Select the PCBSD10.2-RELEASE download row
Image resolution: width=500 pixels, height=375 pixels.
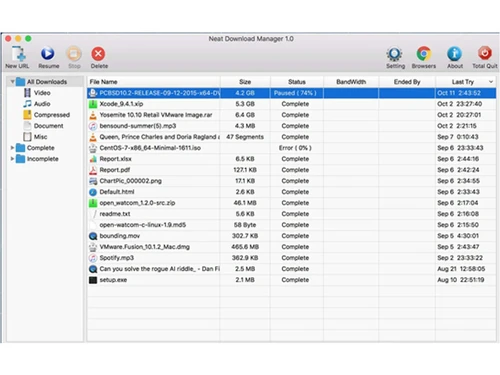click(x=292, y=93)
